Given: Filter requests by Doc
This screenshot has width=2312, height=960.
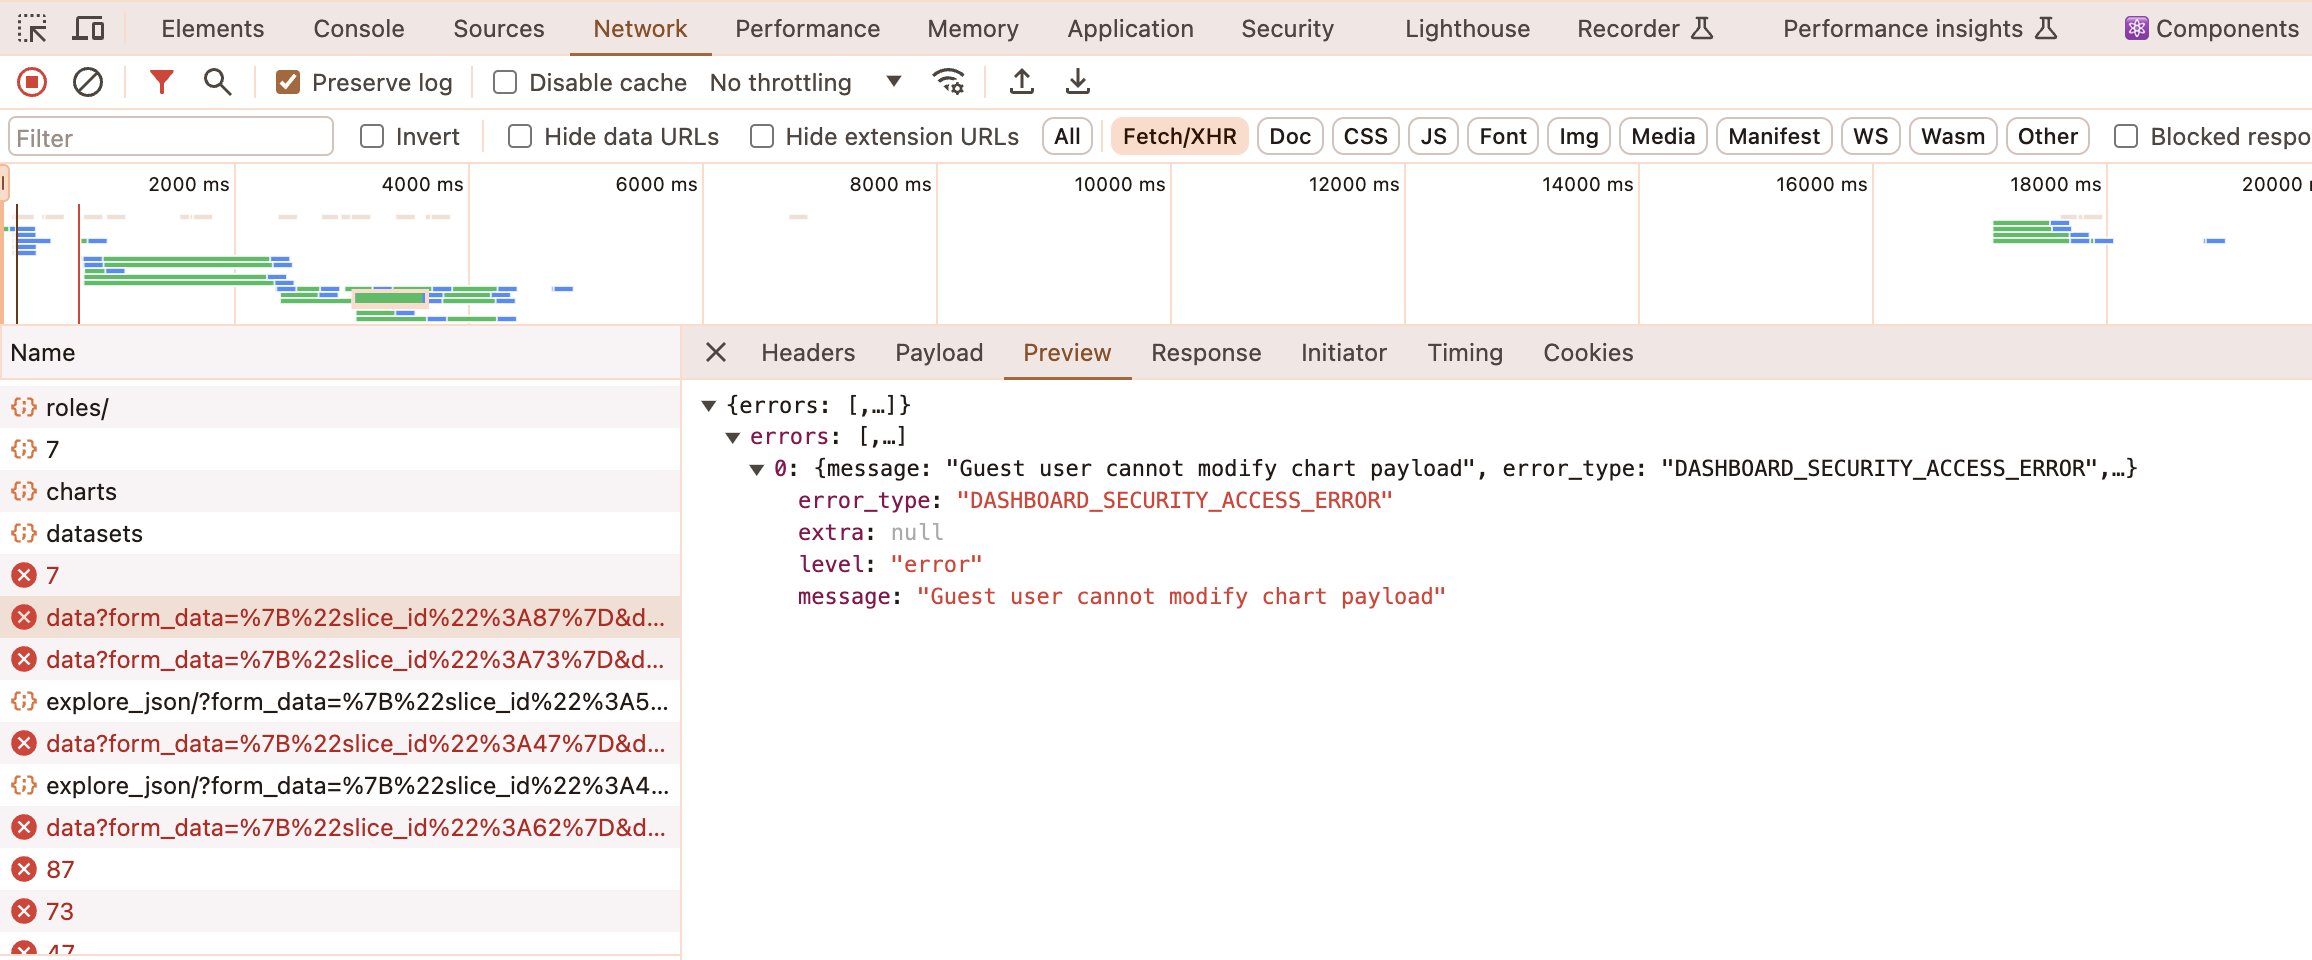Looking at the screenshot, I should [1290, 136].
